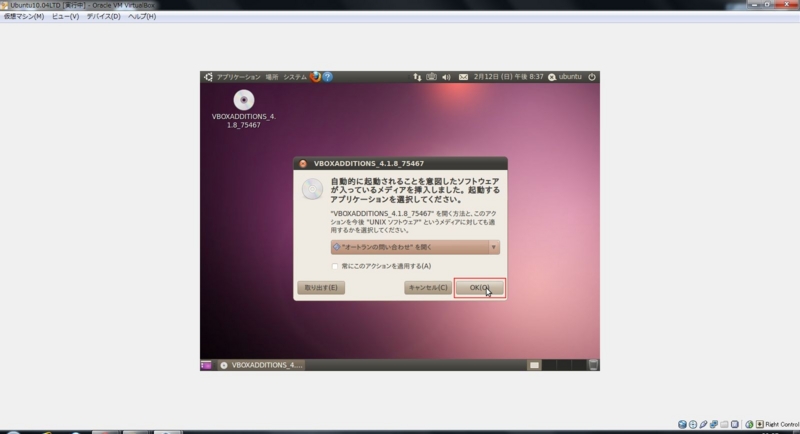Click the show desktop icon in bottom panel
800x434 pixels.
coord(206,365)
